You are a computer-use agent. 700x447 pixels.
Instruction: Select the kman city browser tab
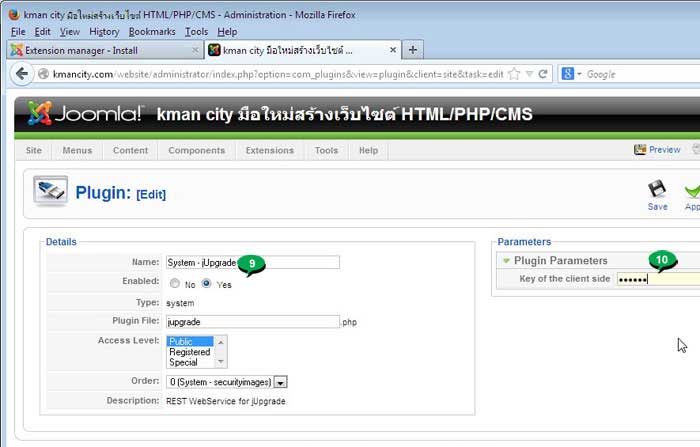(303, 50)
